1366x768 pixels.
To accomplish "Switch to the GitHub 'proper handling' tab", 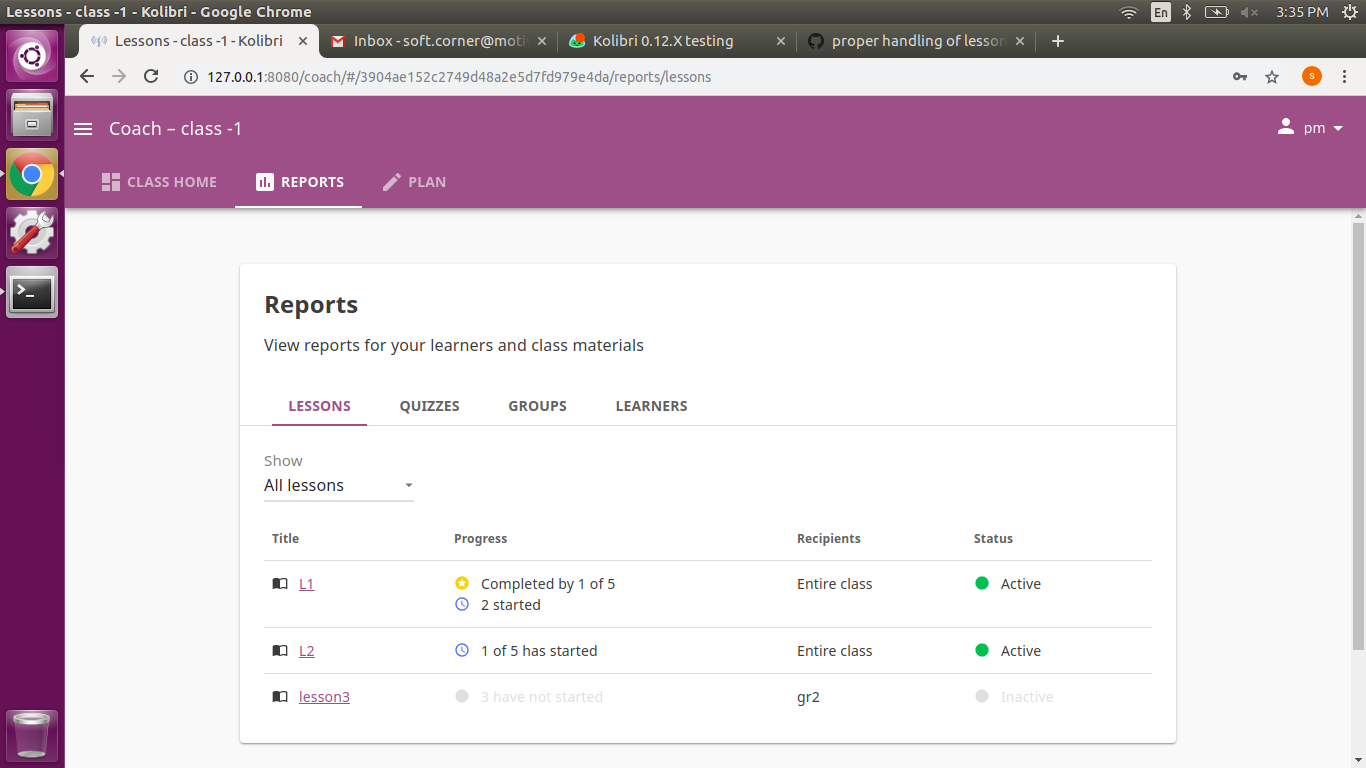I will [x=916, y=41].
